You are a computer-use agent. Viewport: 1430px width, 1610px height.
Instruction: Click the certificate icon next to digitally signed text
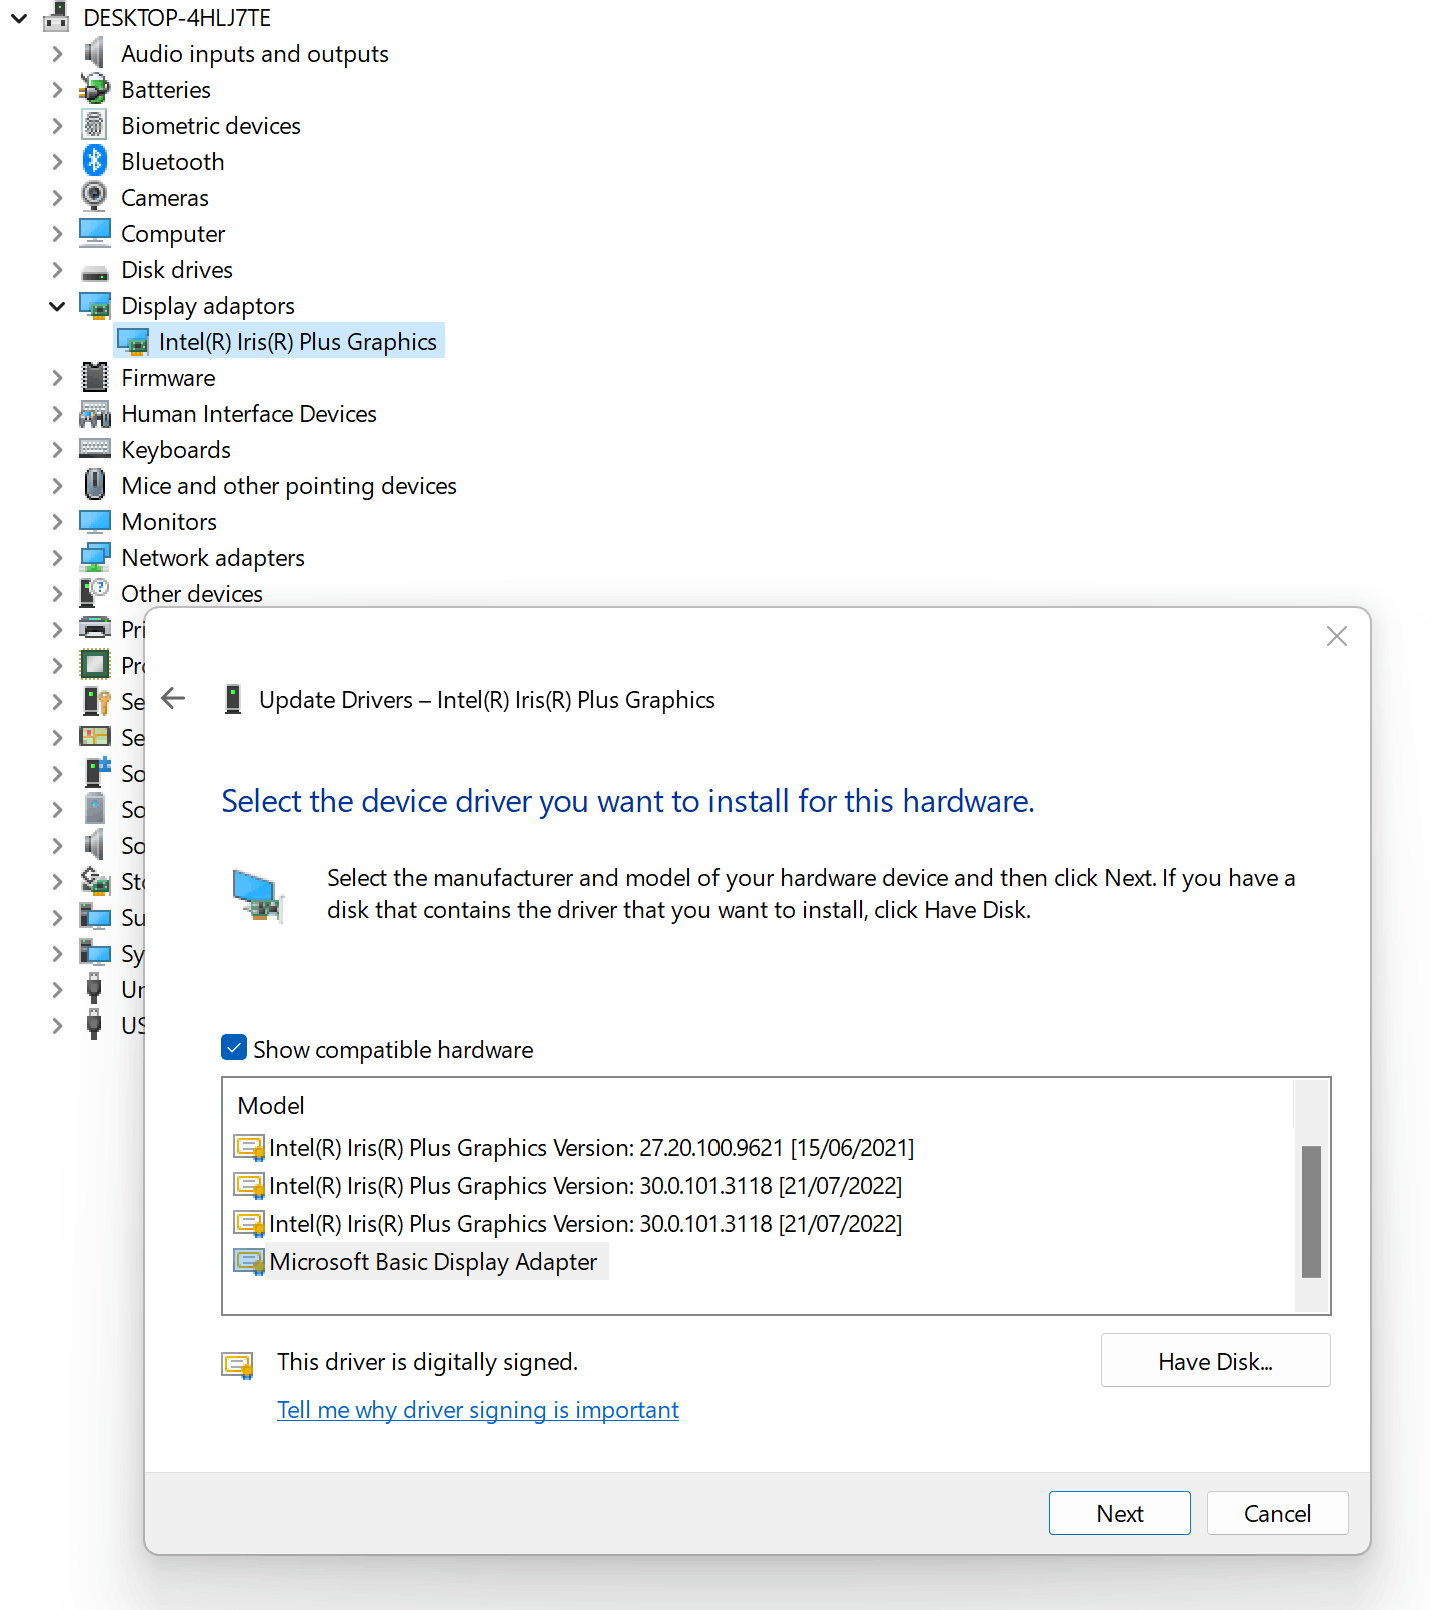click(238, 1364)
